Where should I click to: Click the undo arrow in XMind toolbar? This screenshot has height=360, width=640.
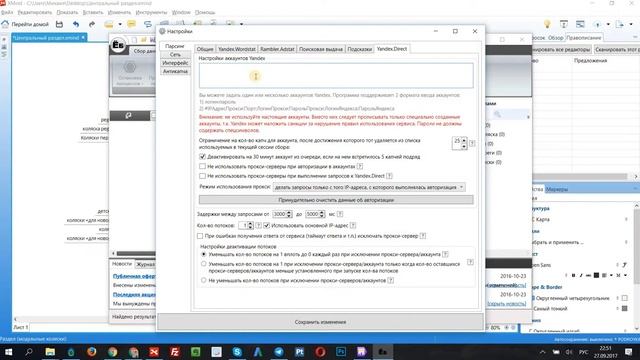click(76, 24)
